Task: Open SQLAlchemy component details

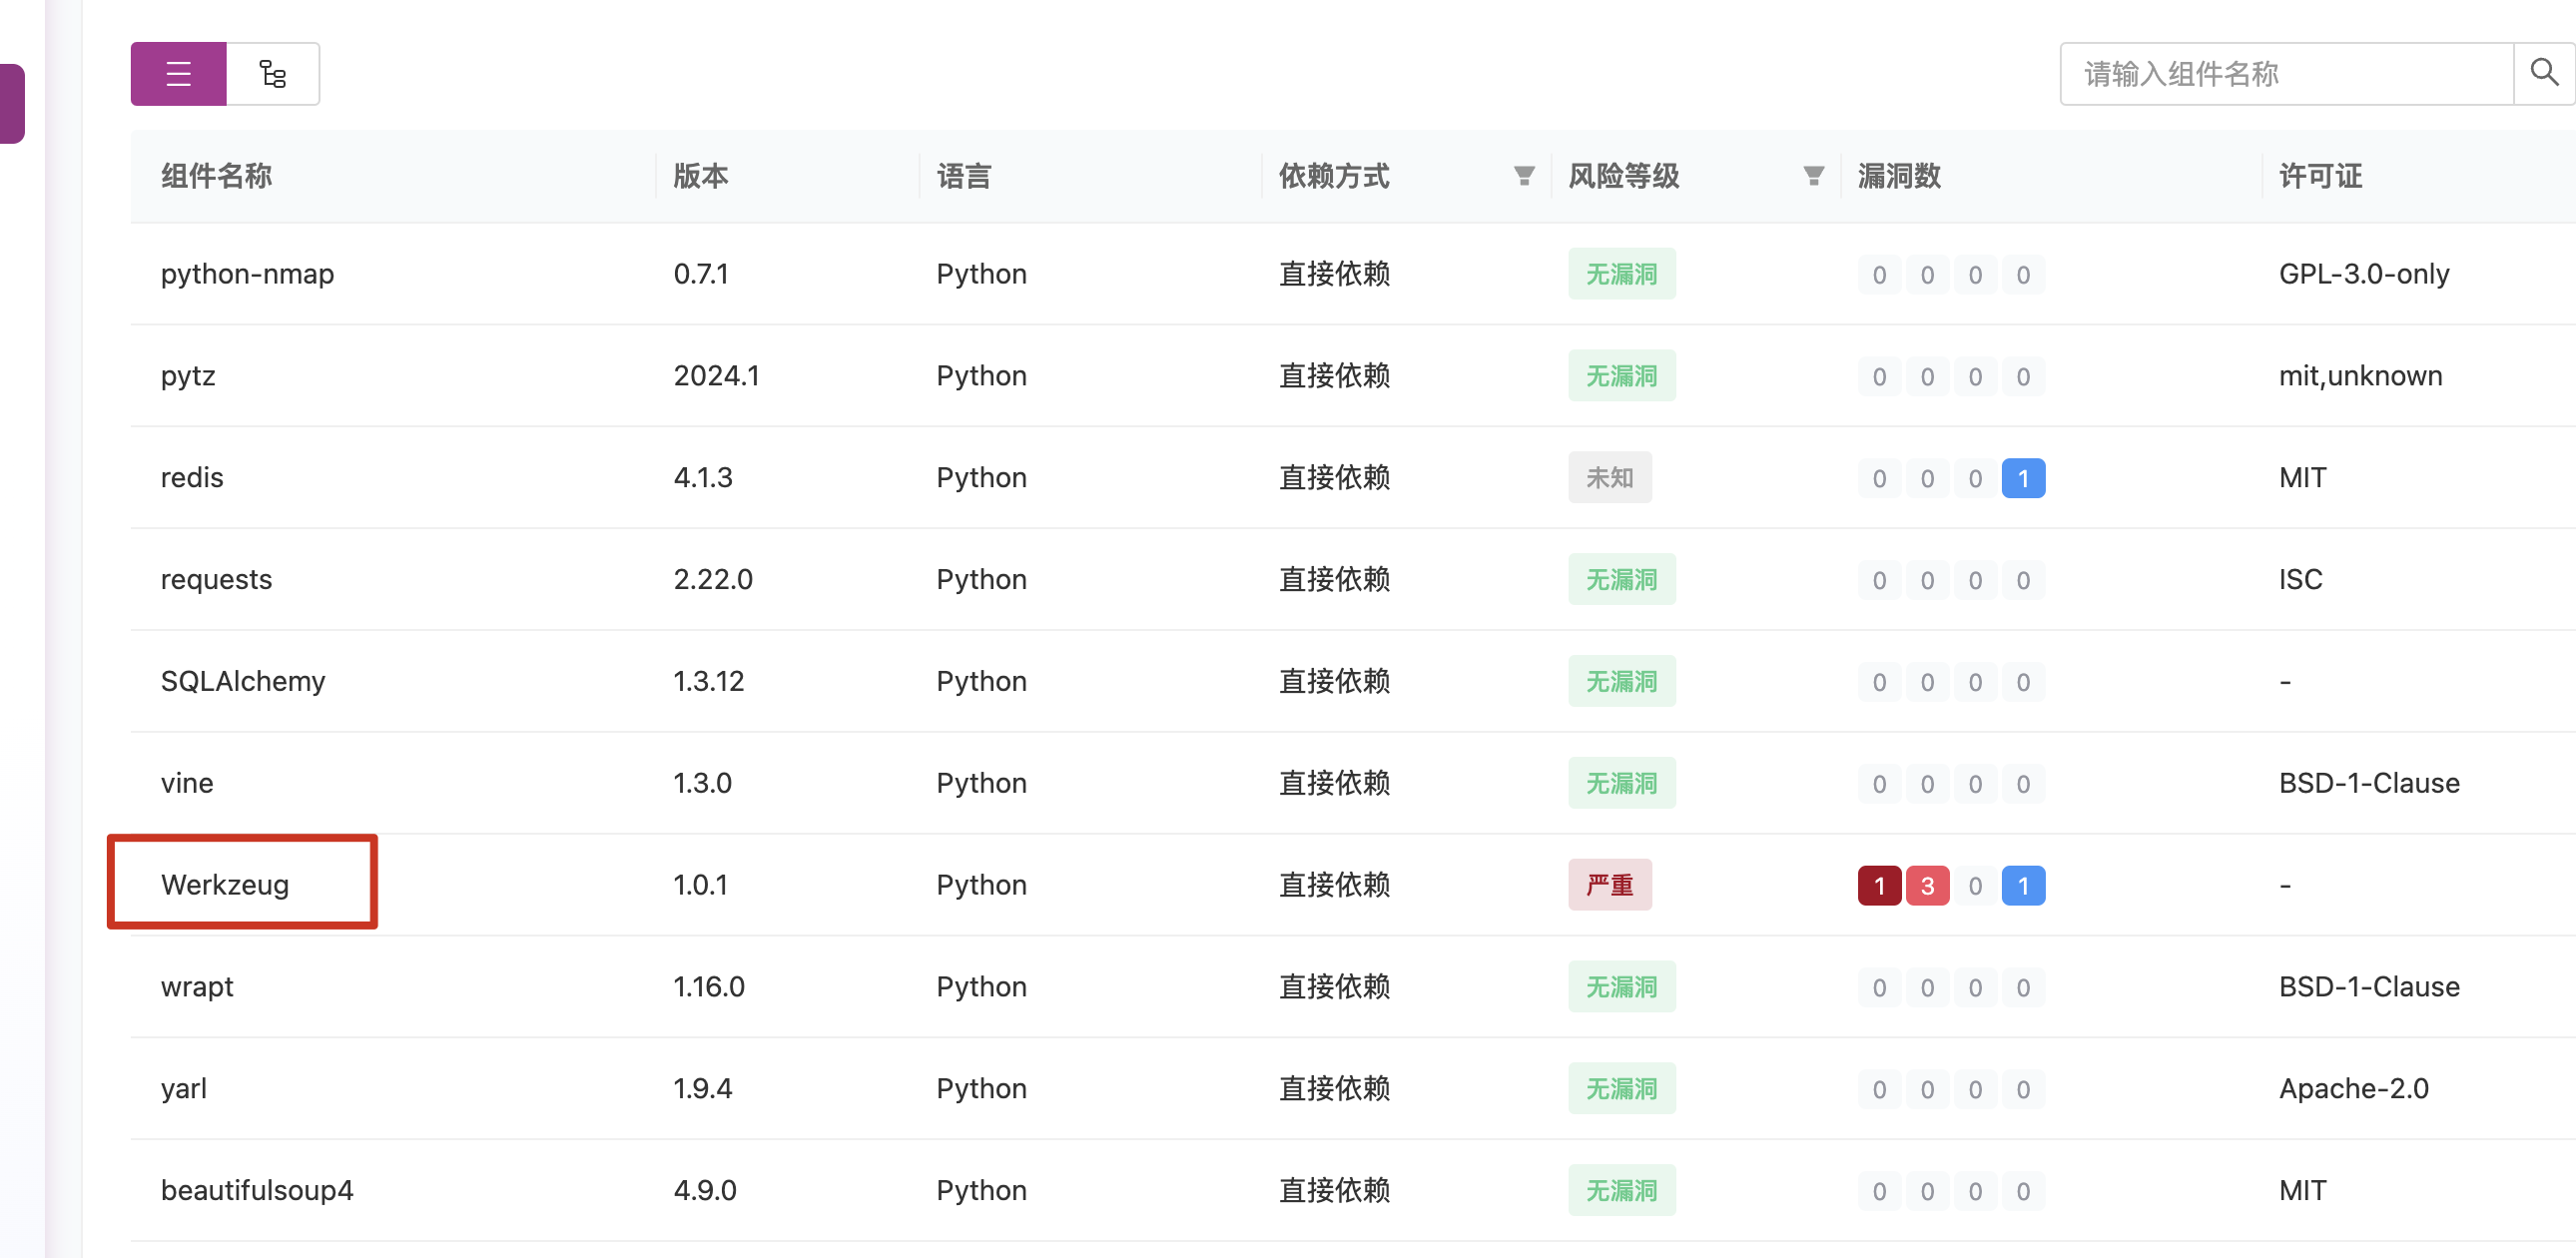Action: (x=243, y=682)
